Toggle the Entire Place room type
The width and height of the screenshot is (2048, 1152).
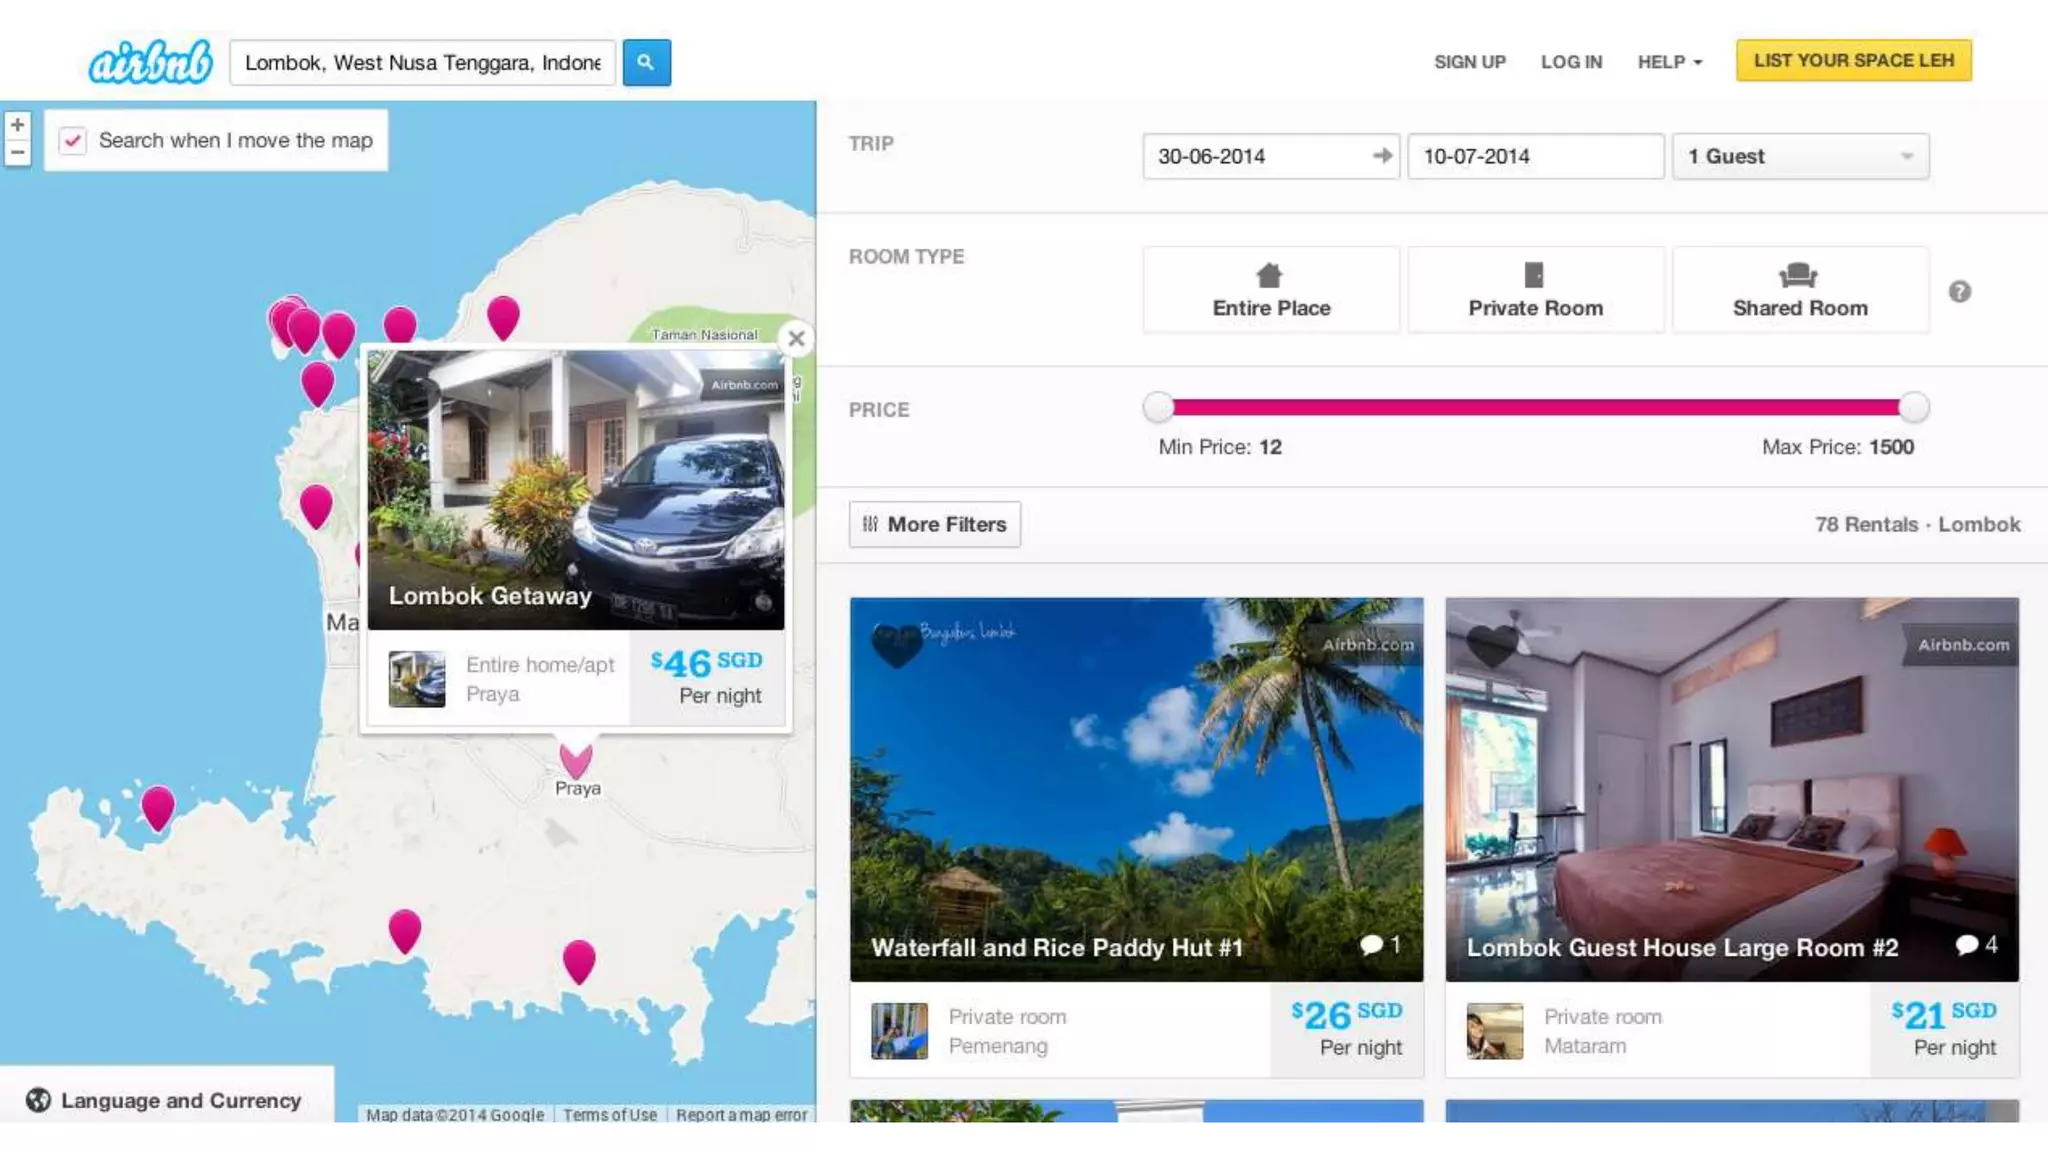coord(1270,290)
